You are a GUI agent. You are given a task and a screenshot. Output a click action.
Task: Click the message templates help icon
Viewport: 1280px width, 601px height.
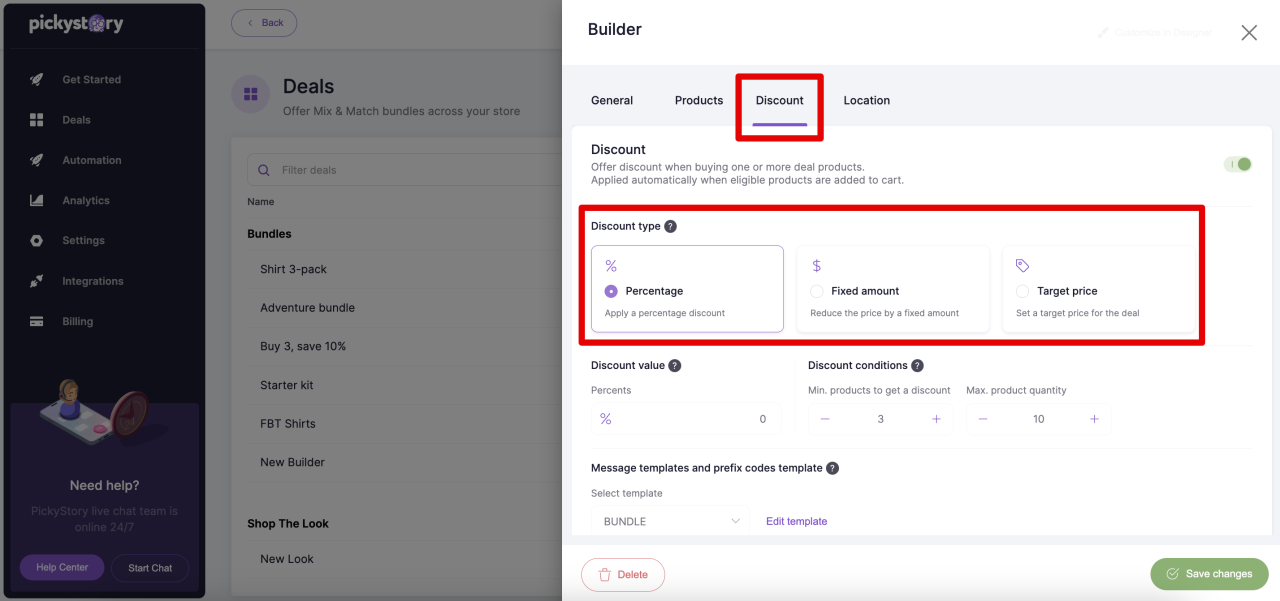click(x=832, y=468)
